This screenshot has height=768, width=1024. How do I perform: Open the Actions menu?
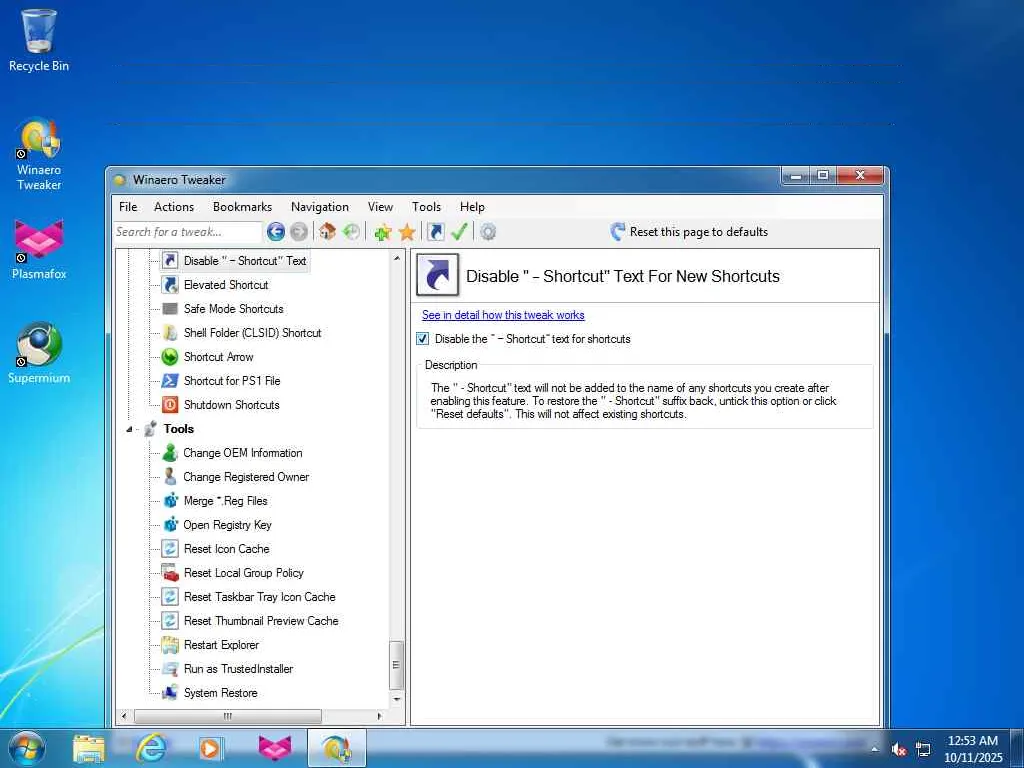point(174,207)
